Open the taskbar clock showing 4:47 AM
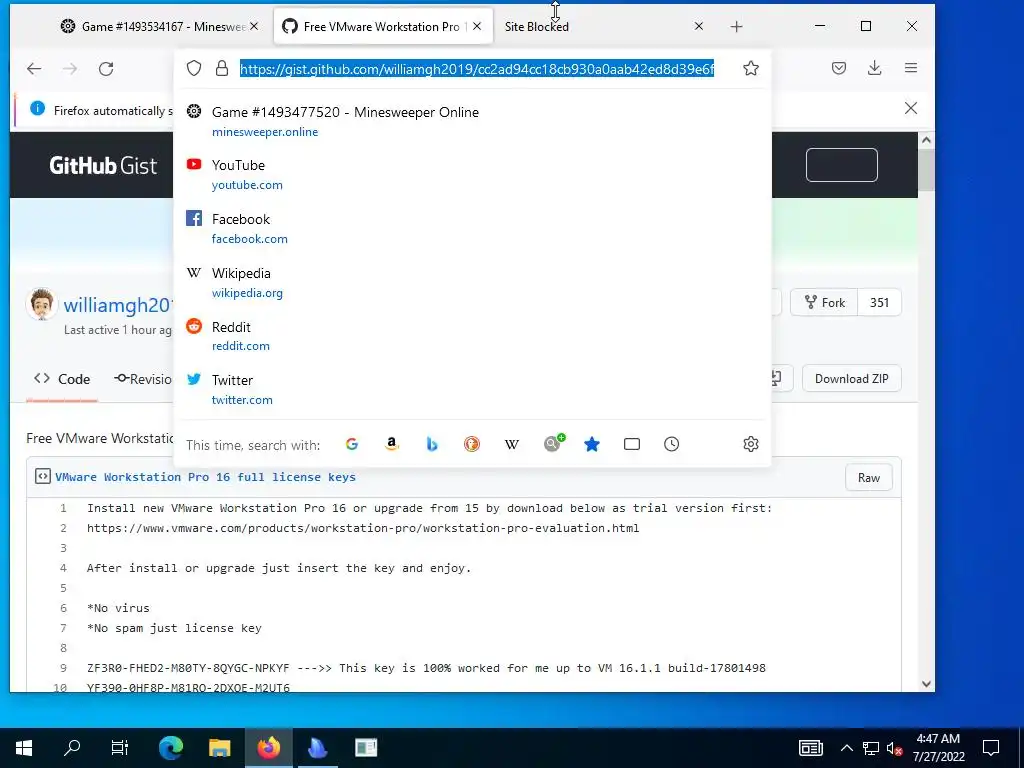Screen dimensions: 1024x768 pyautogui.click(x=938, y=748)
